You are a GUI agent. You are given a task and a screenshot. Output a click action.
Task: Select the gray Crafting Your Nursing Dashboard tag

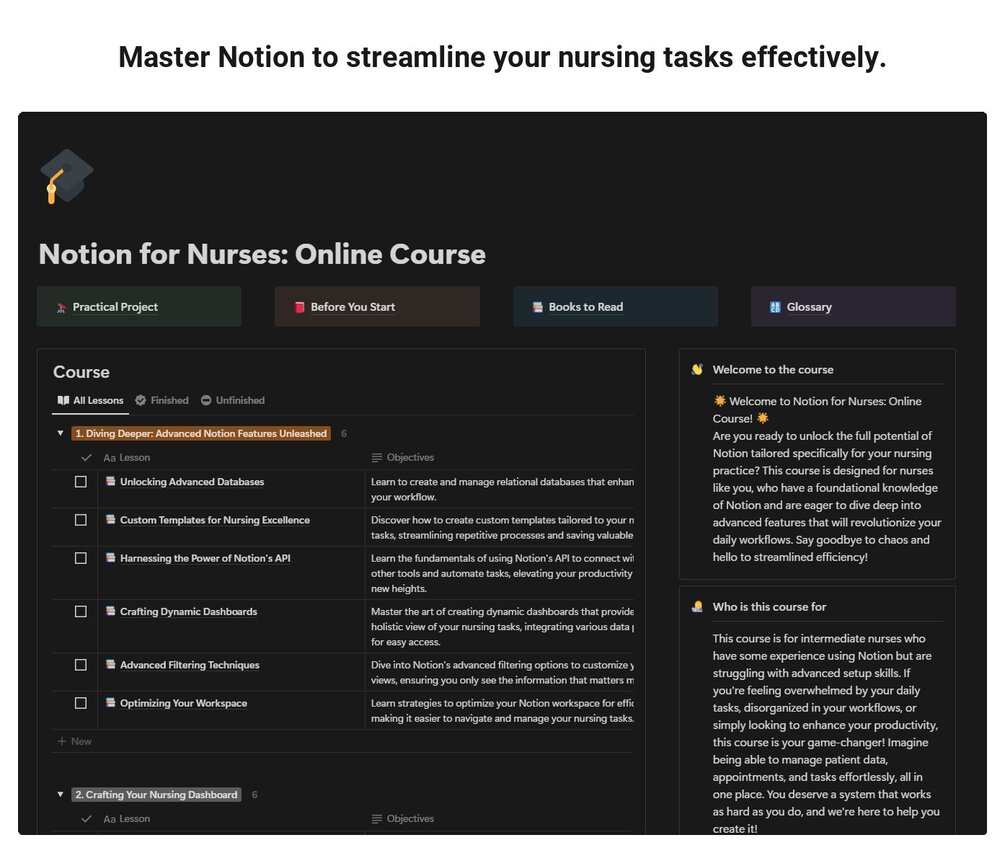click(x=156, y=795)
